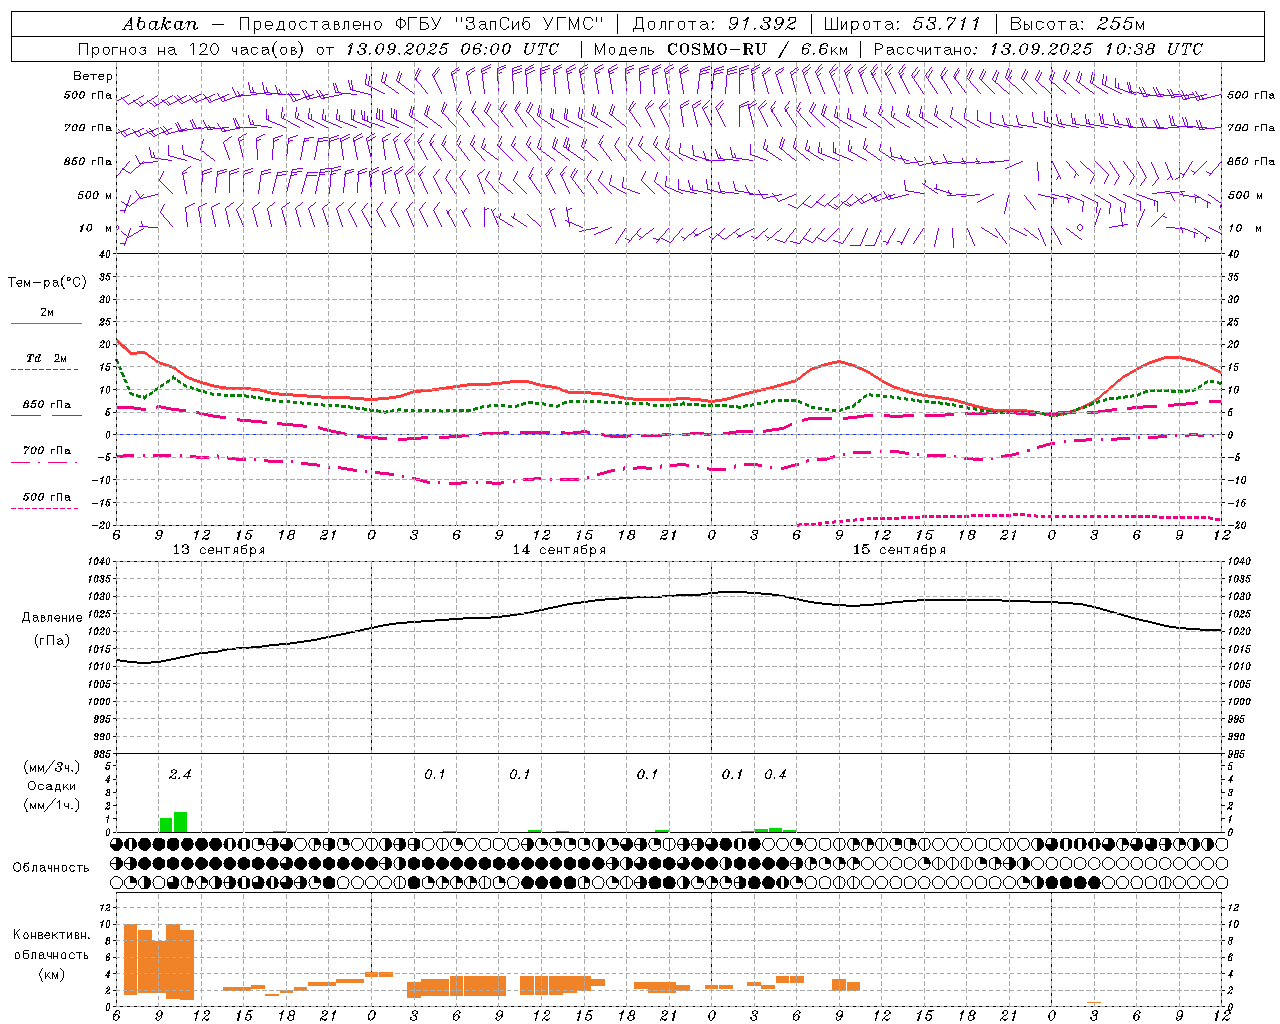Click the "Рассчитано: 13.09.2025 10:38 UTC" timestamp
The image size is (1280, 1024).
point(1038,49)
